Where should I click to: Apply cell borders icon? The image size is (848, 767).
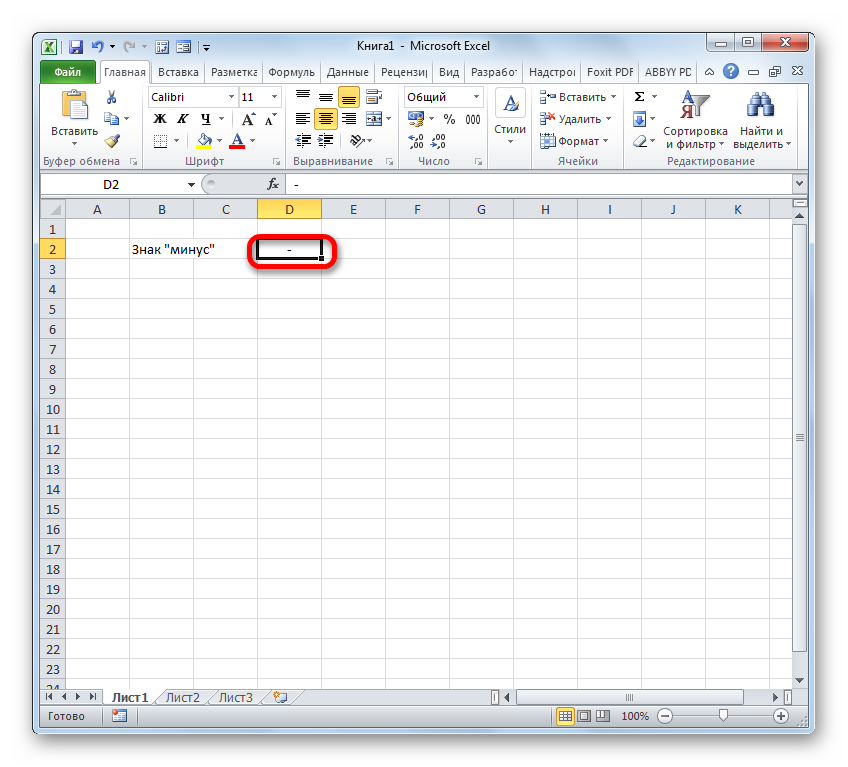coord(160,141)
